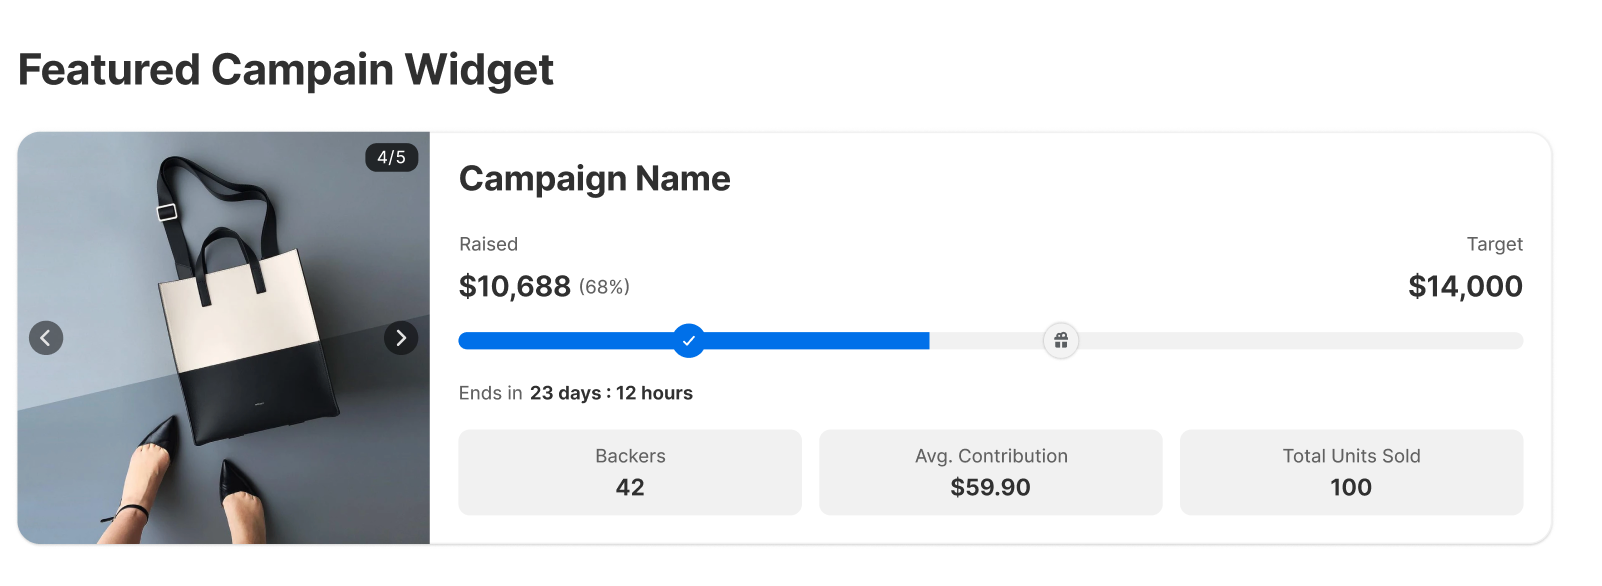
Task: Click the '$10,688' raised amount
Action: coord(514,287)
